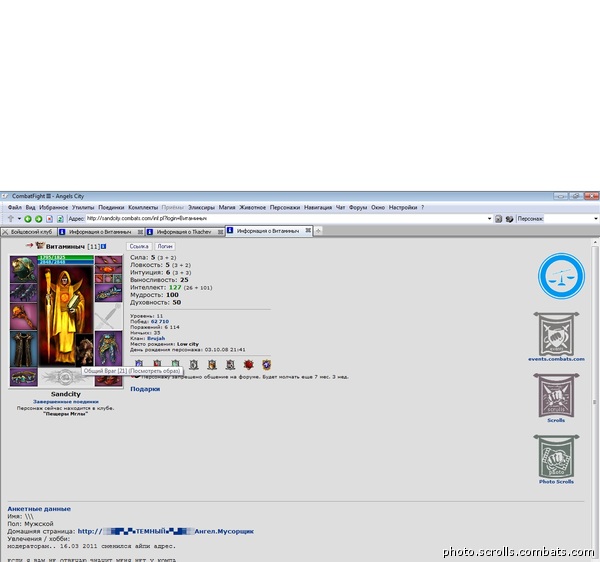Close the active Информация о Витаминыч tab
The image size is (600, 562).
point(308,231)
